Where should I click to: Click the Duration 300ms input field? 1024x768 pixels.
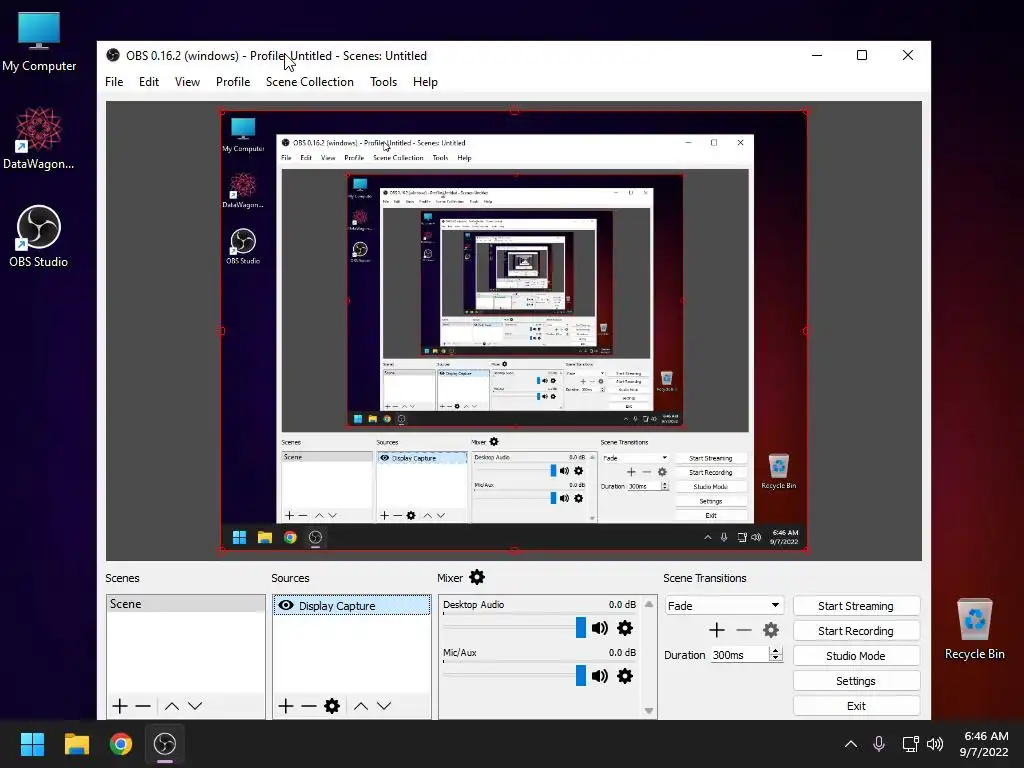tap(739, 655)
